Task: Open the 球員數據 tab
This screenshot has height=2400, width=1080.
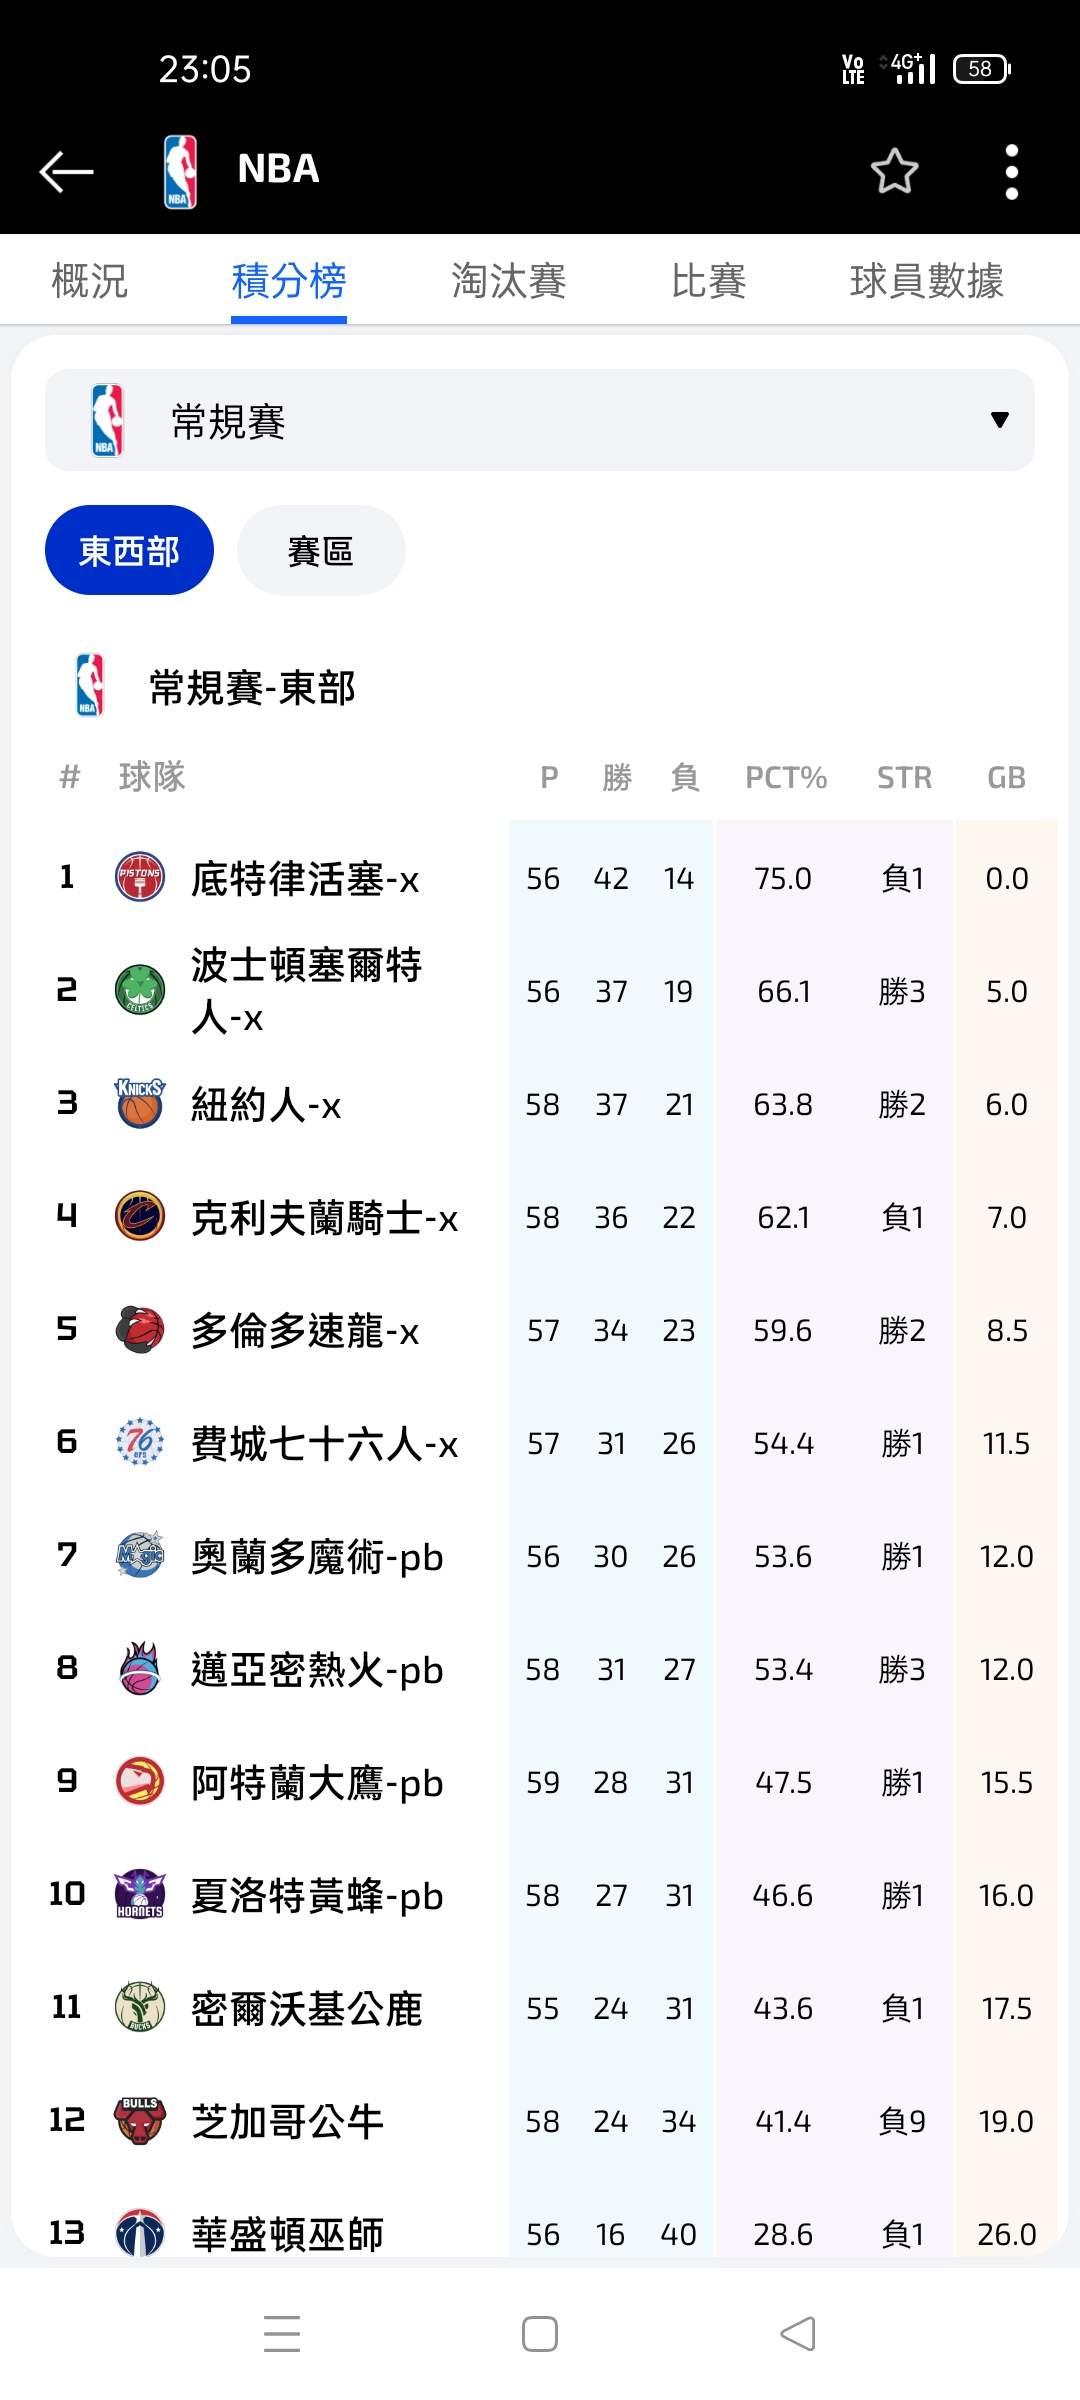Action: (x=926, y=281)
